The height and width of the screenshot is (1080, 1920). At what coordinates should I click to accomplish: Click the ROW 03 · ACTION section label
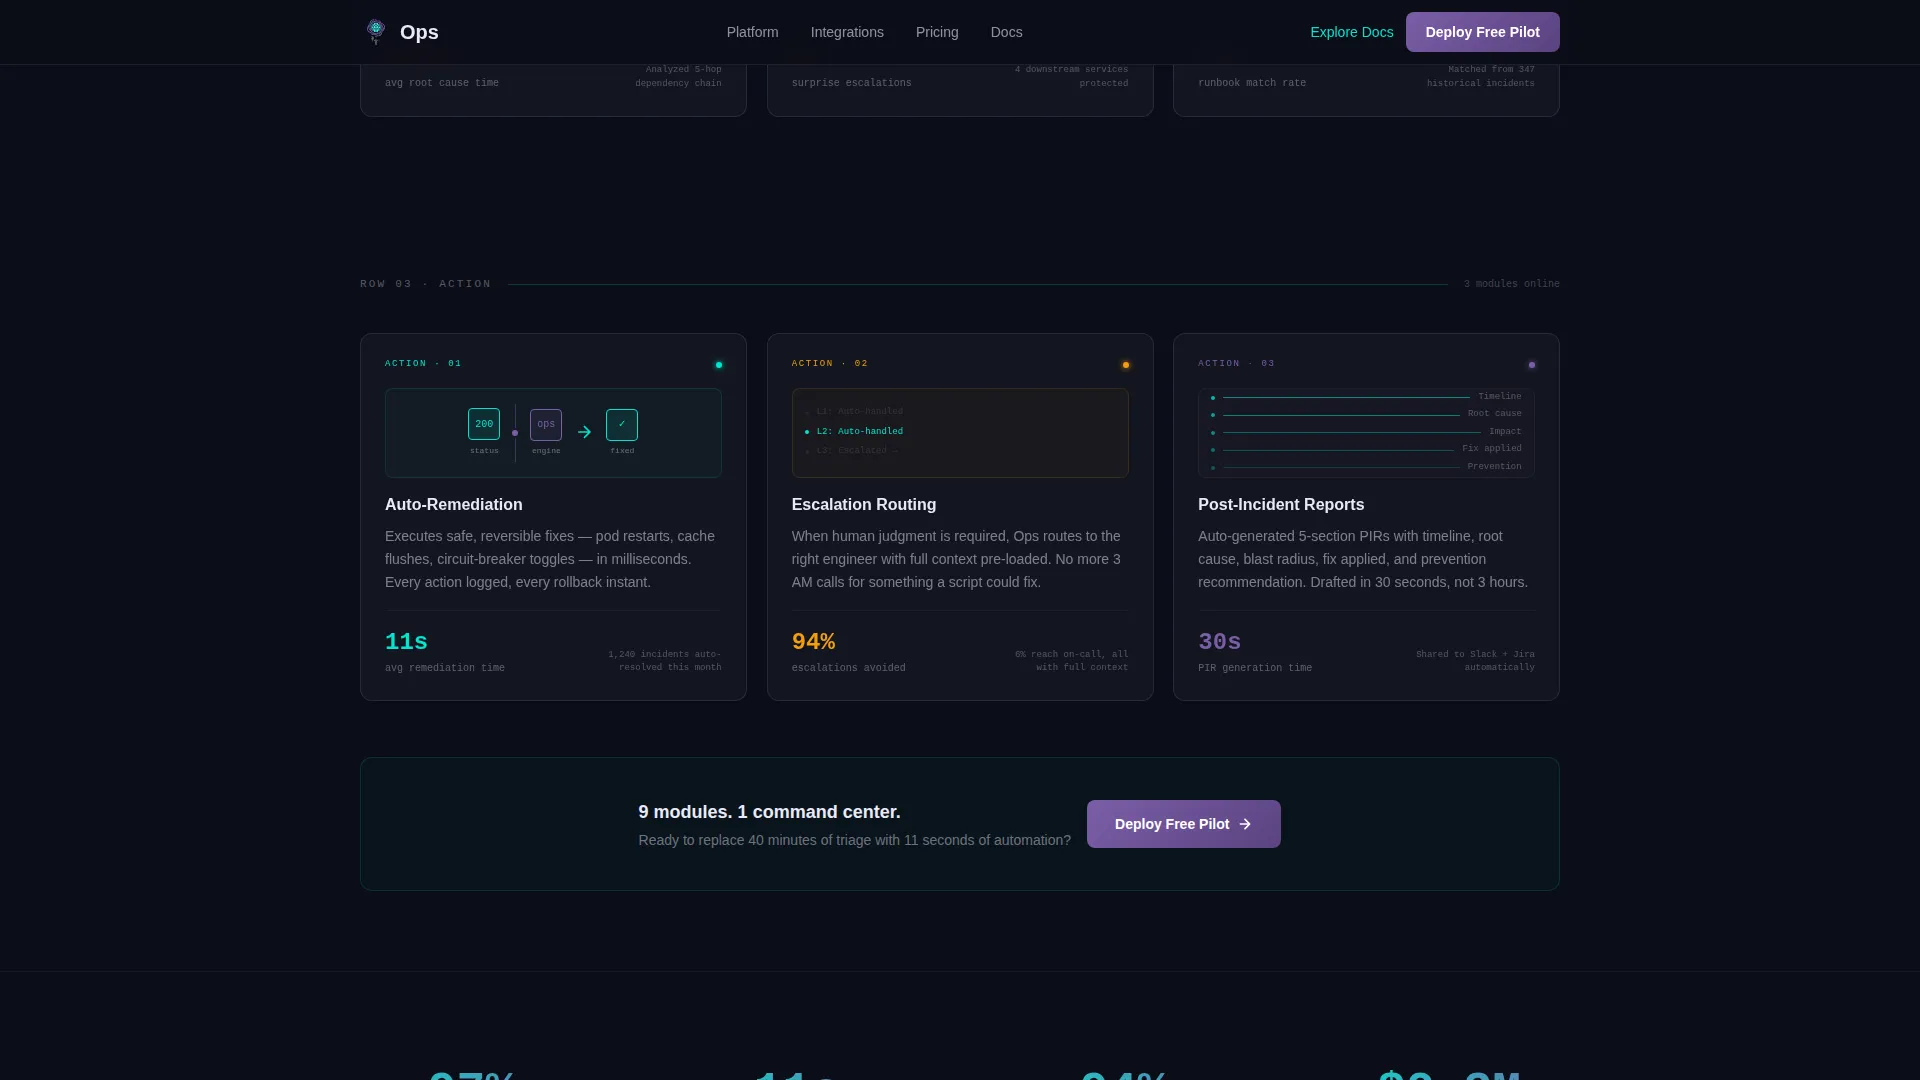click(x=426, y=284)
